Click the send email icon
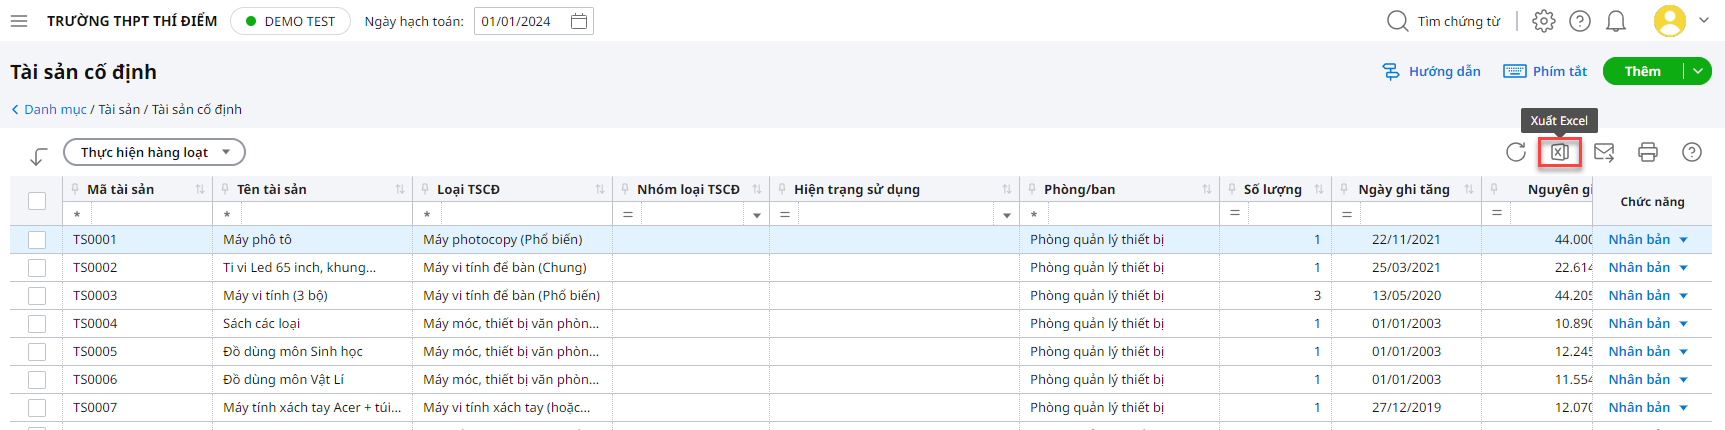1725x430 pixels. [1604, 152]
